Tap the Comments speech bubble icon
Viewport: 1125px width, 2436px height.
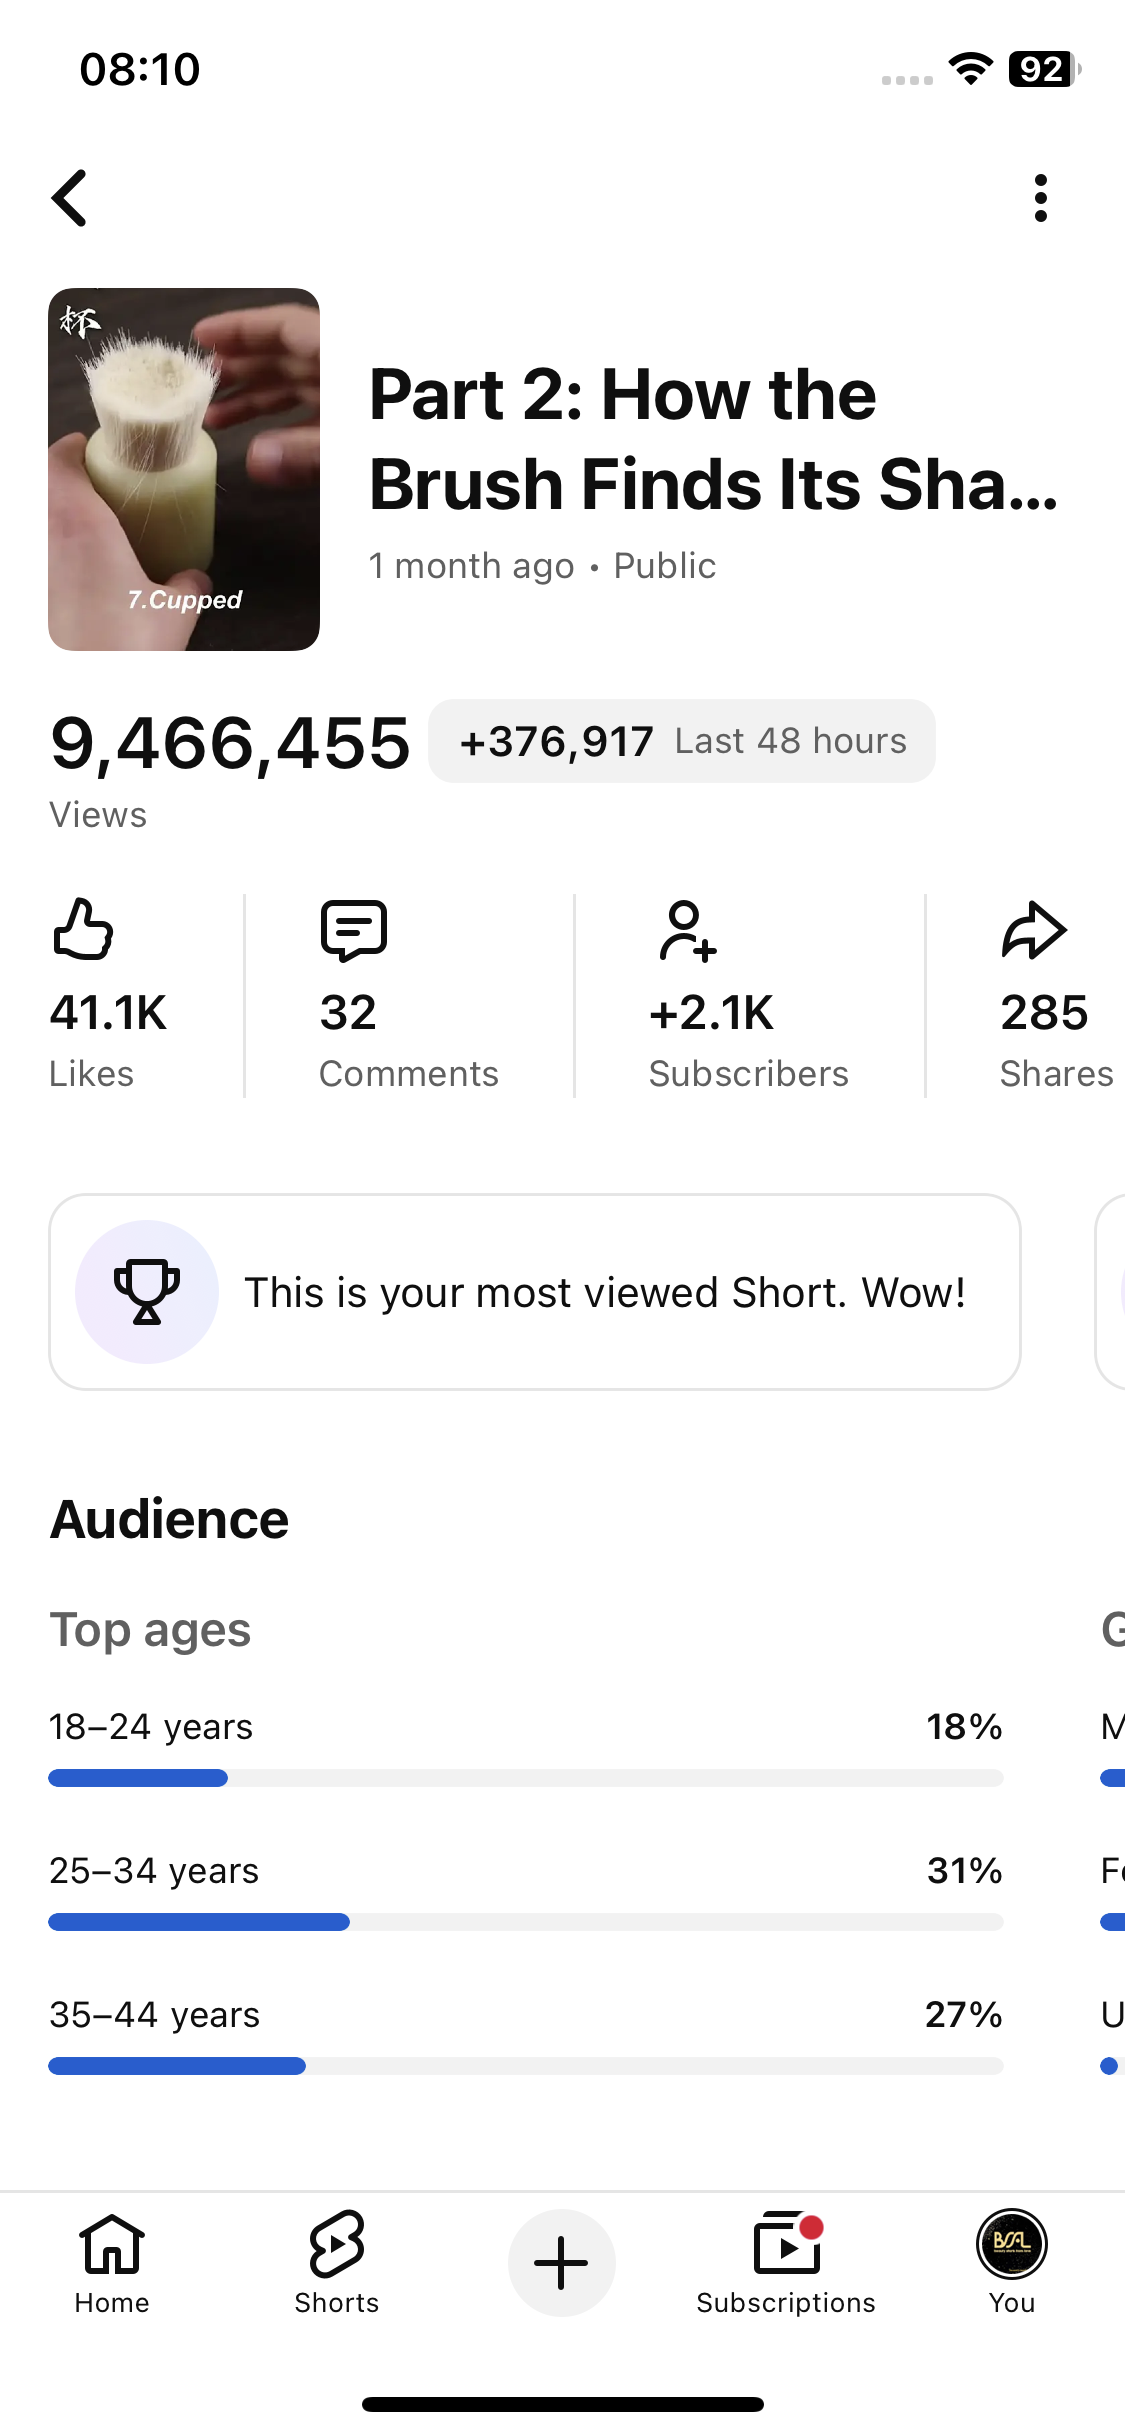(x=353, y=930)
